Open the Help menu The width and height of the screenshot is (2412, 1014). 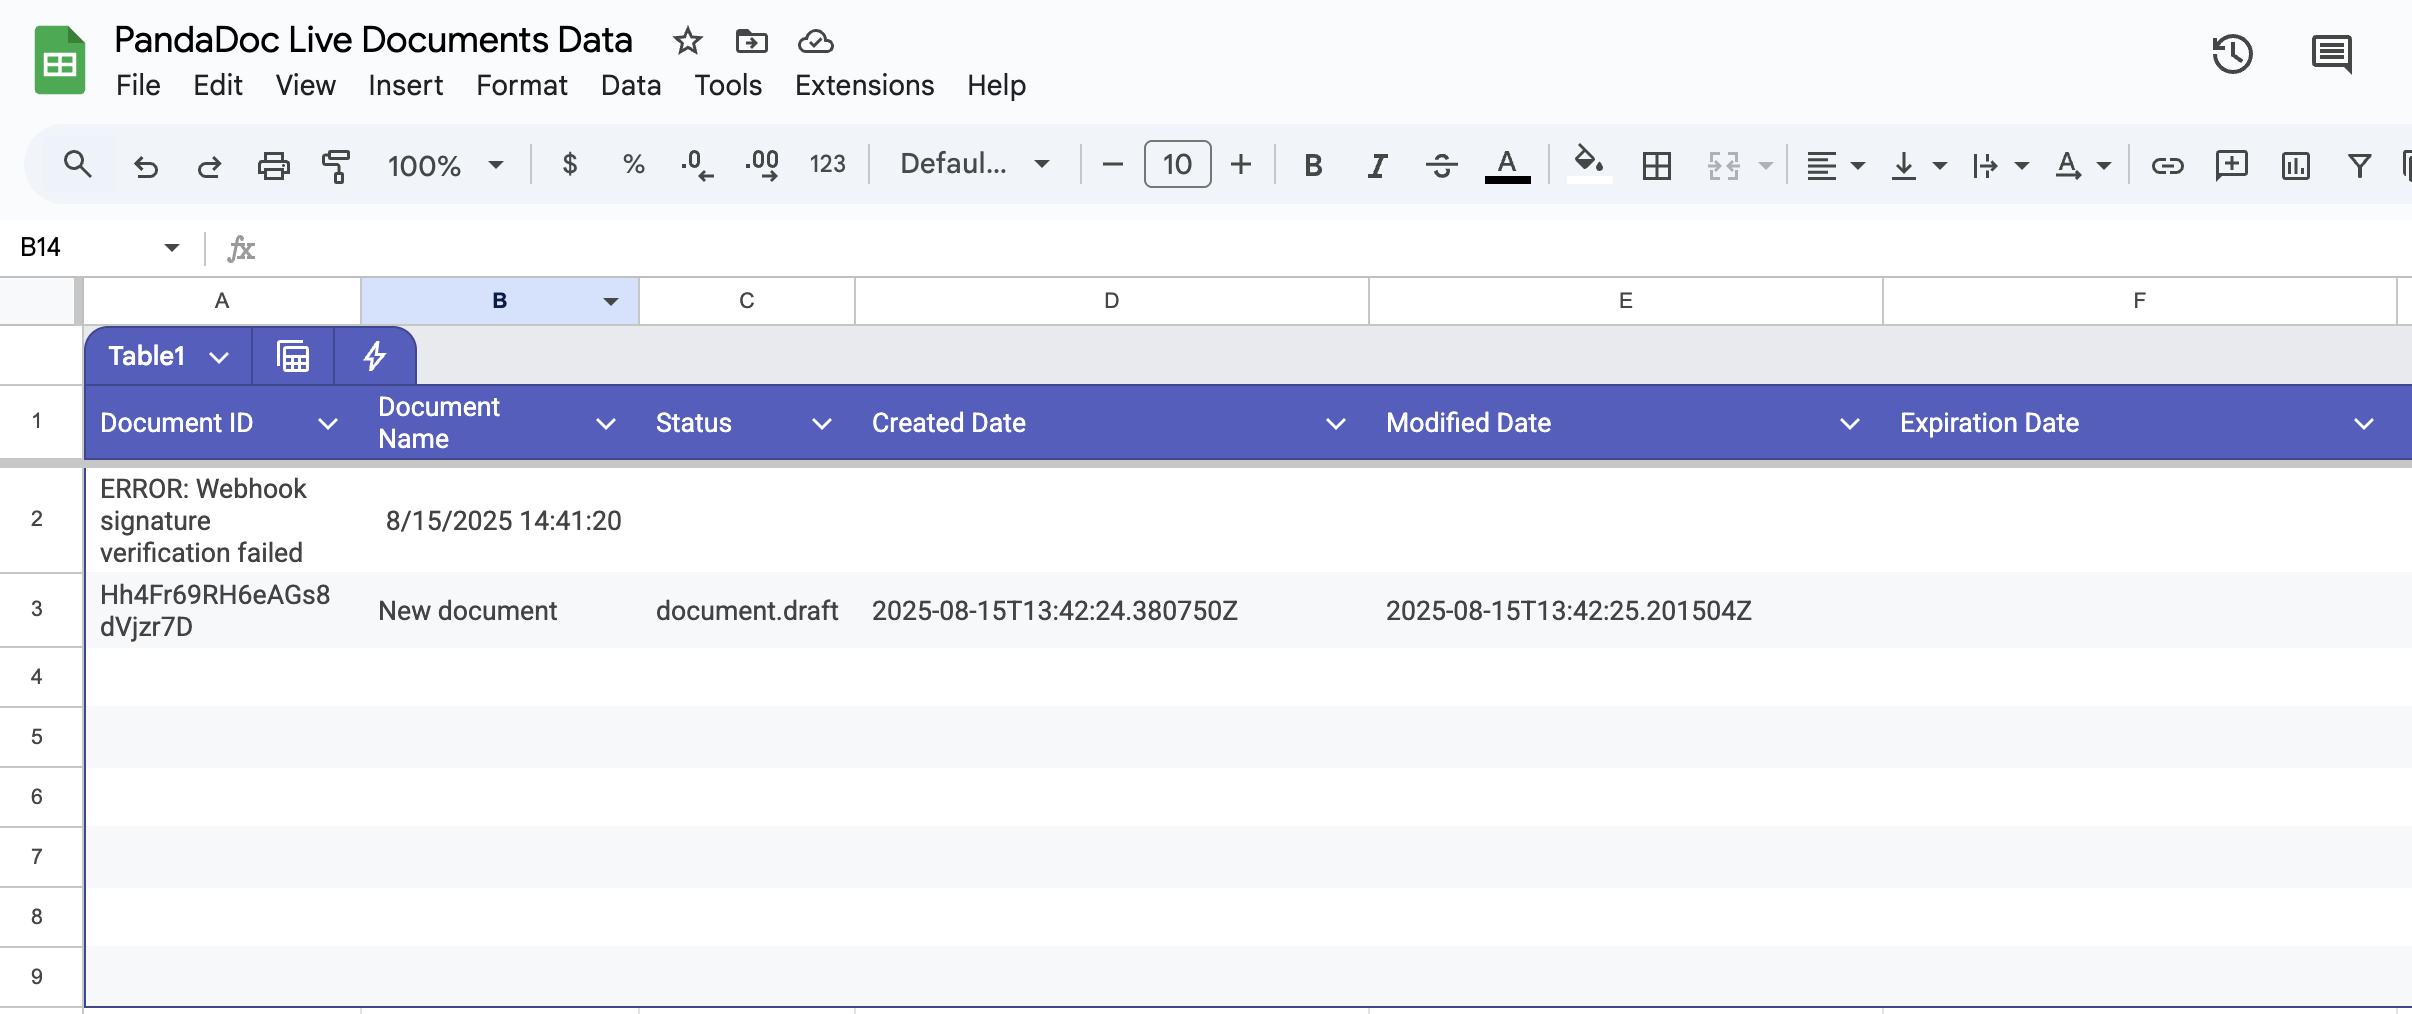[x=996, y=85]
